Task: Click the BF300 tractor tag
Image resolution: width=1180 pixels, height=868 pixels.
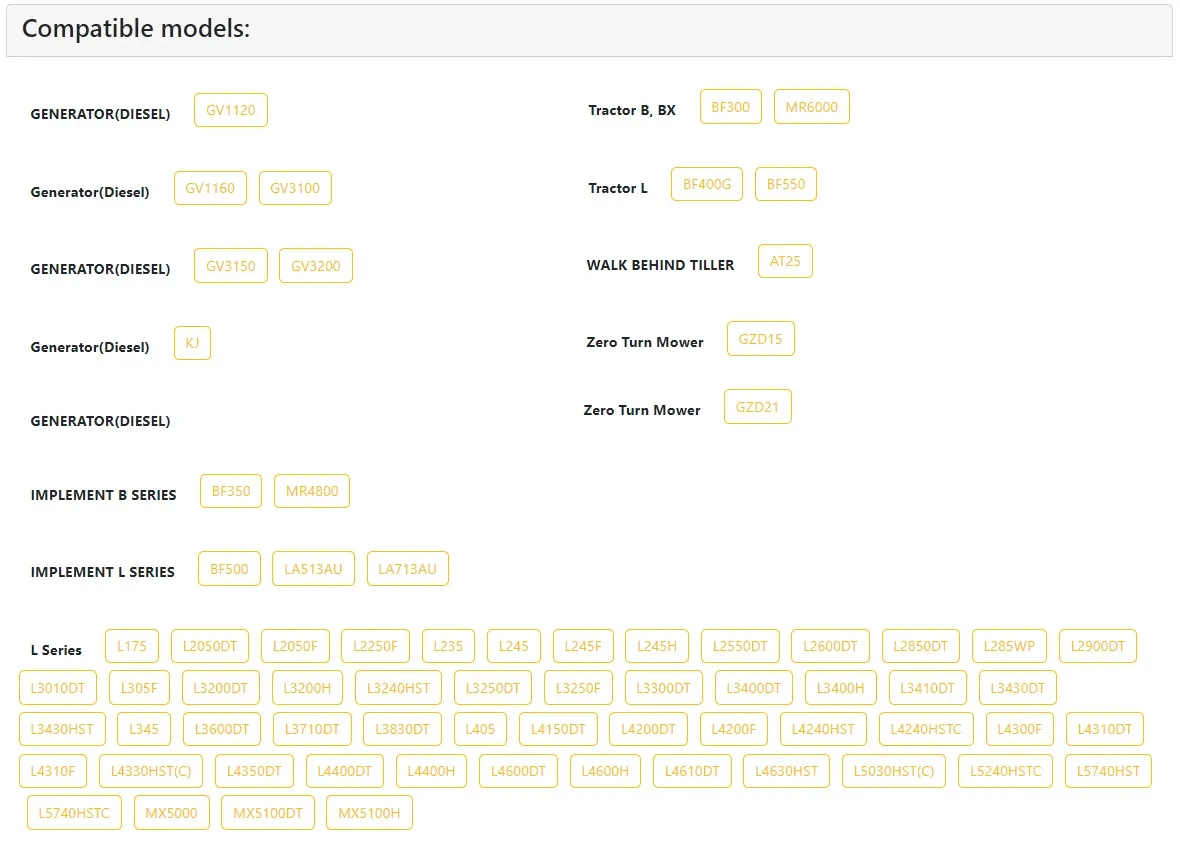Action: [x=731, y=107]
